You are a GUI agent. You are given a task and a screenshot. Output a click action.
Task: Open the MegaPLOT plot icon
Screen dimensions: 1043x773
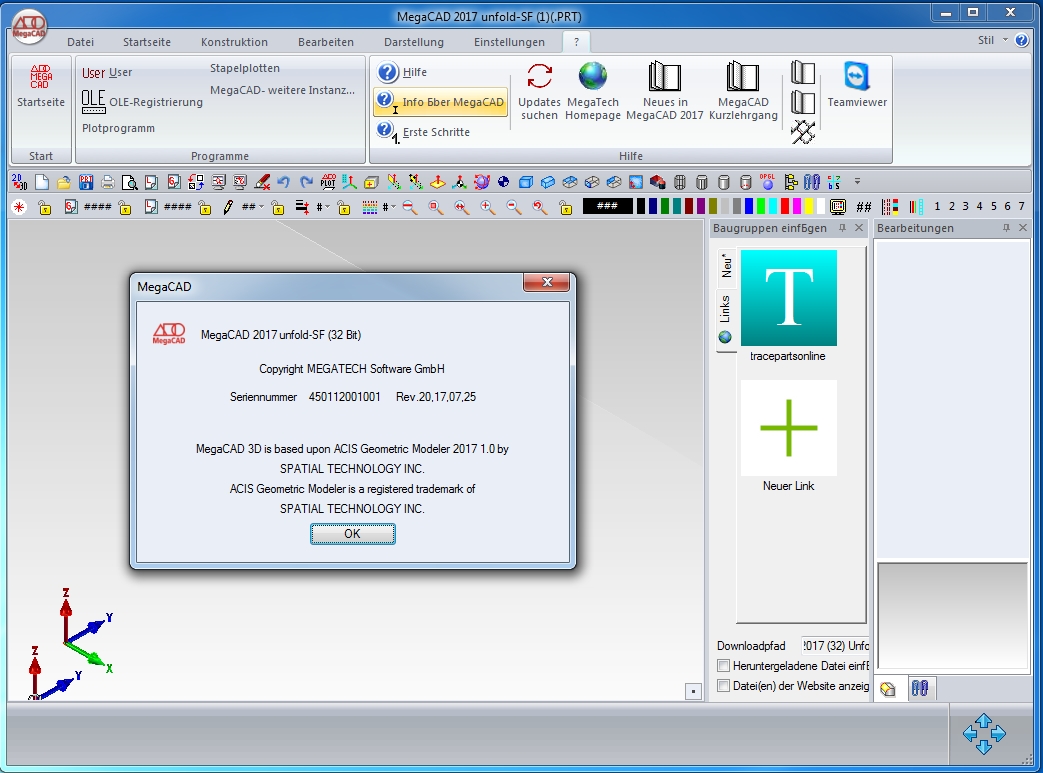pos(328,182)
